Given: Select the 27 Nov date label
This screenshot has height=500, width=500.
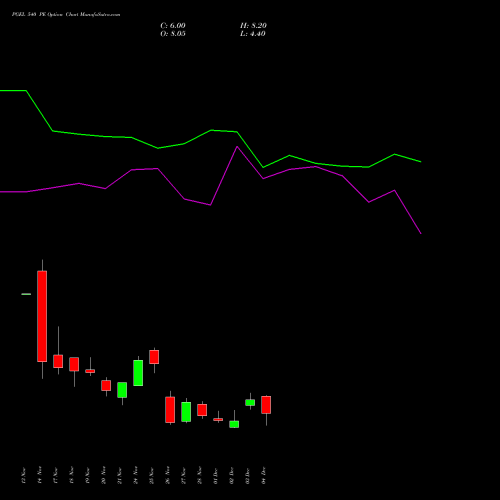Looking at the screenshot, I should [184, 475].
